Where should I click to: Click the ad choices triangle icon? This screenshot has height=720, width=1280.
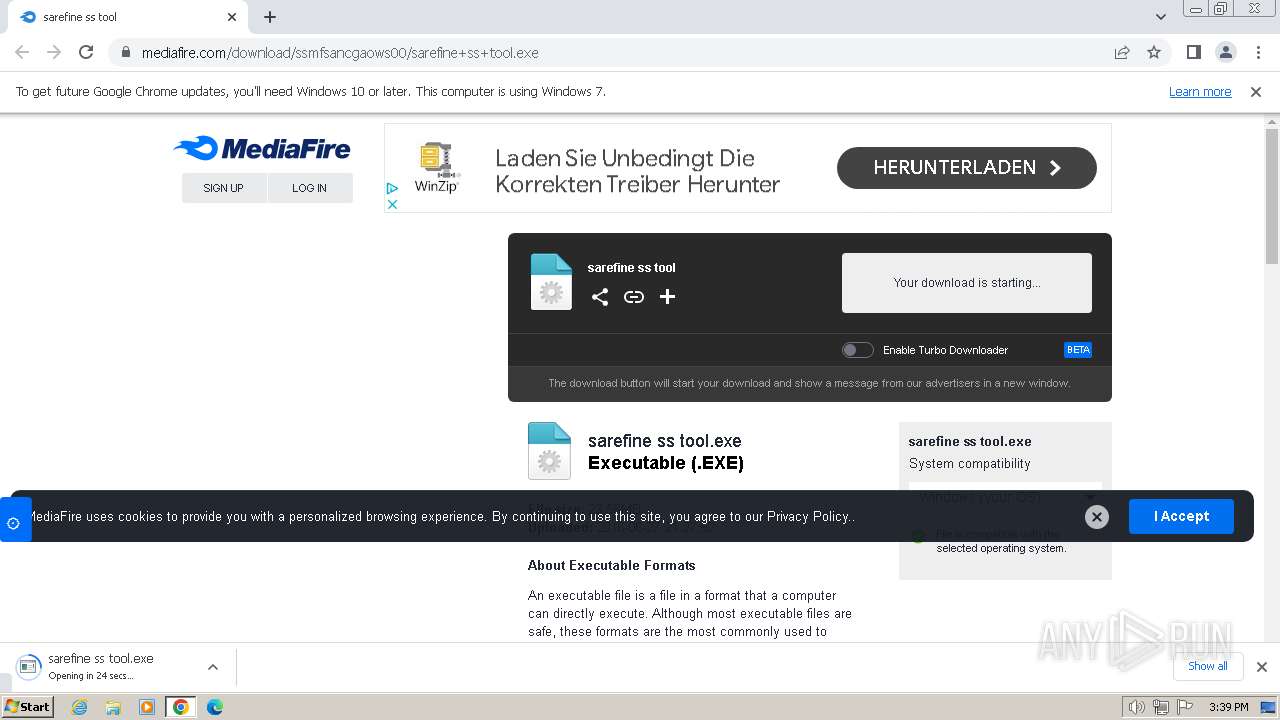pyautogui.click(x=392, y=188)
